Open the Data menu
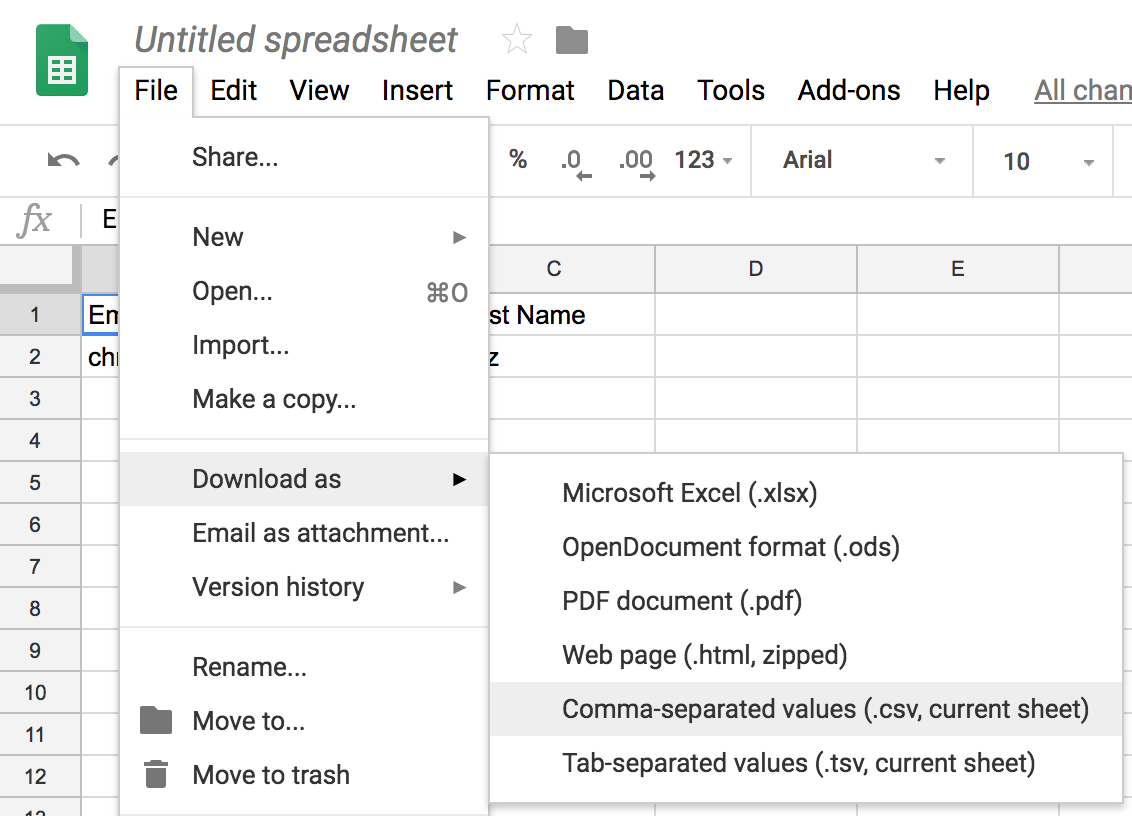1132x816 pixels. click(x=635, y=91)
